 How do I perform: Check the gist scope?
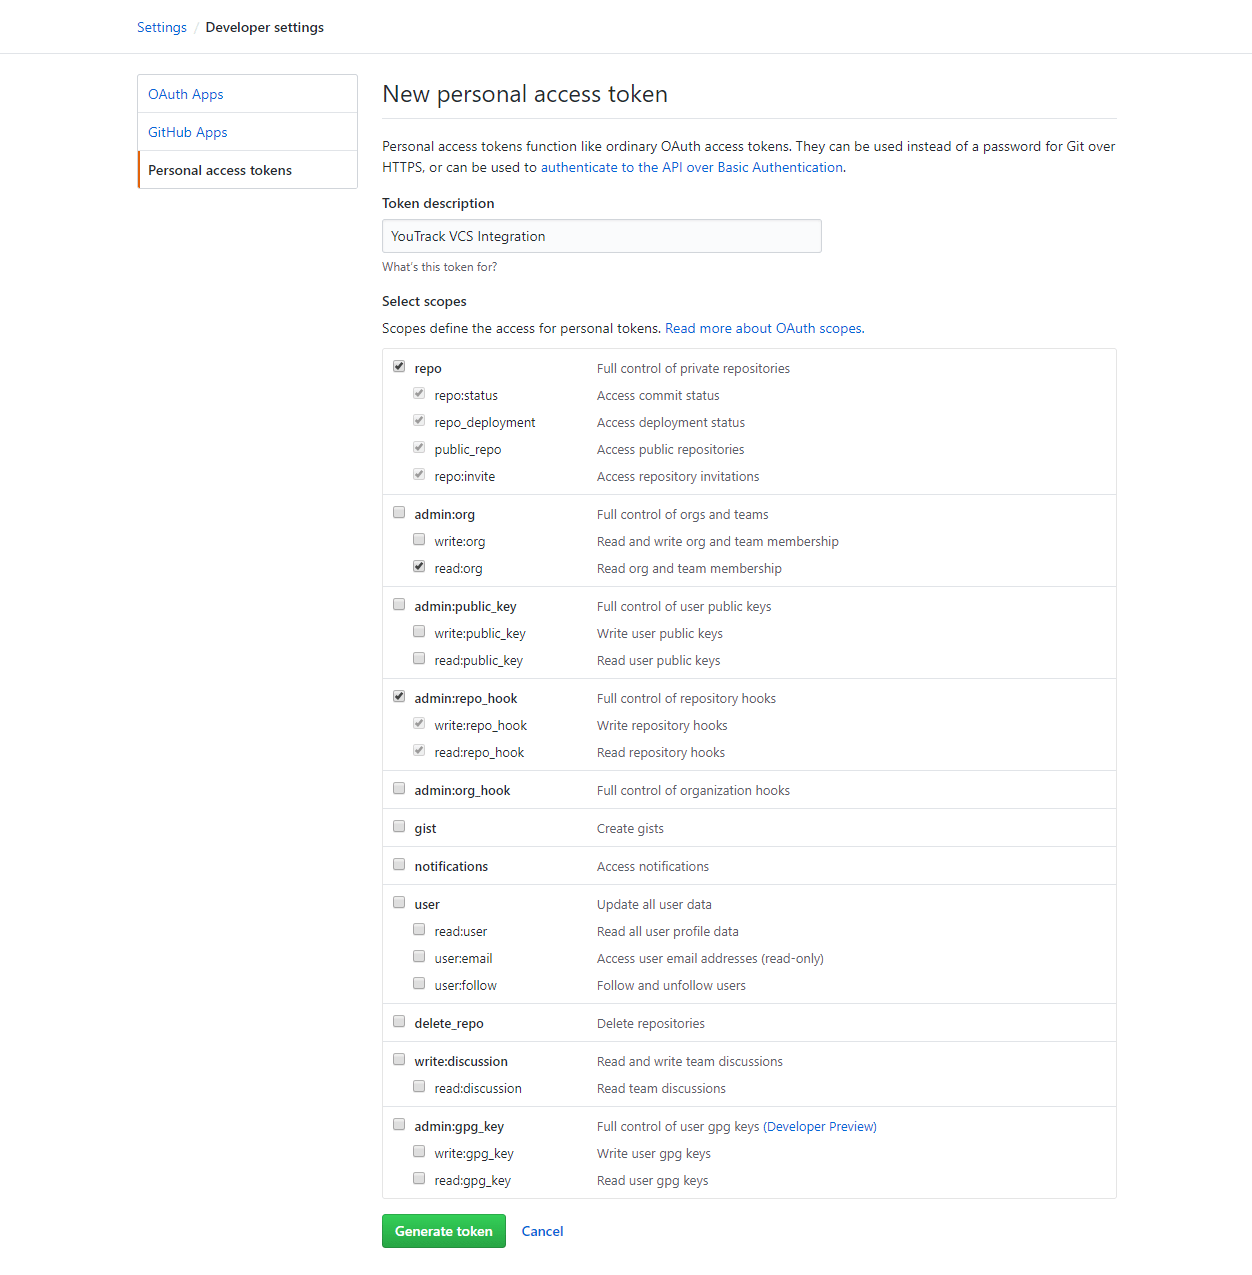pyautogui.click(x=399, y=825)
